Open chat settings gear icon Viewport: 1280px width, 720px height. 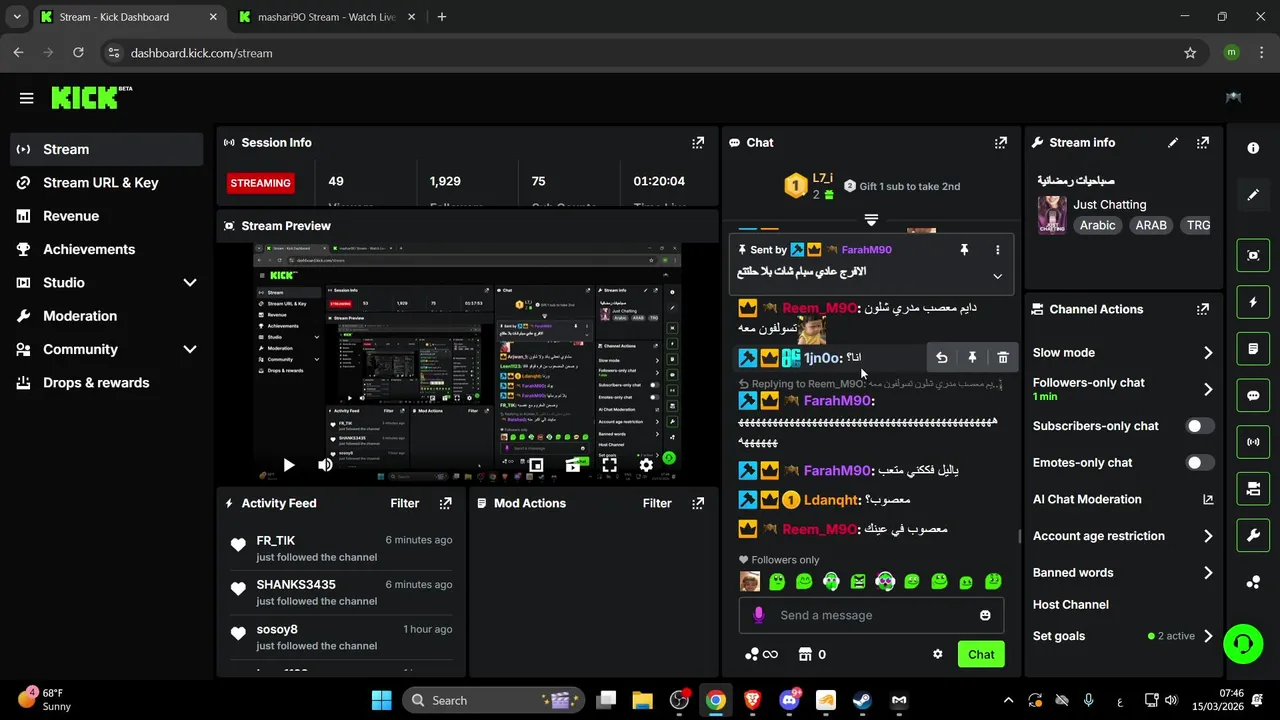tap(938, 654)
